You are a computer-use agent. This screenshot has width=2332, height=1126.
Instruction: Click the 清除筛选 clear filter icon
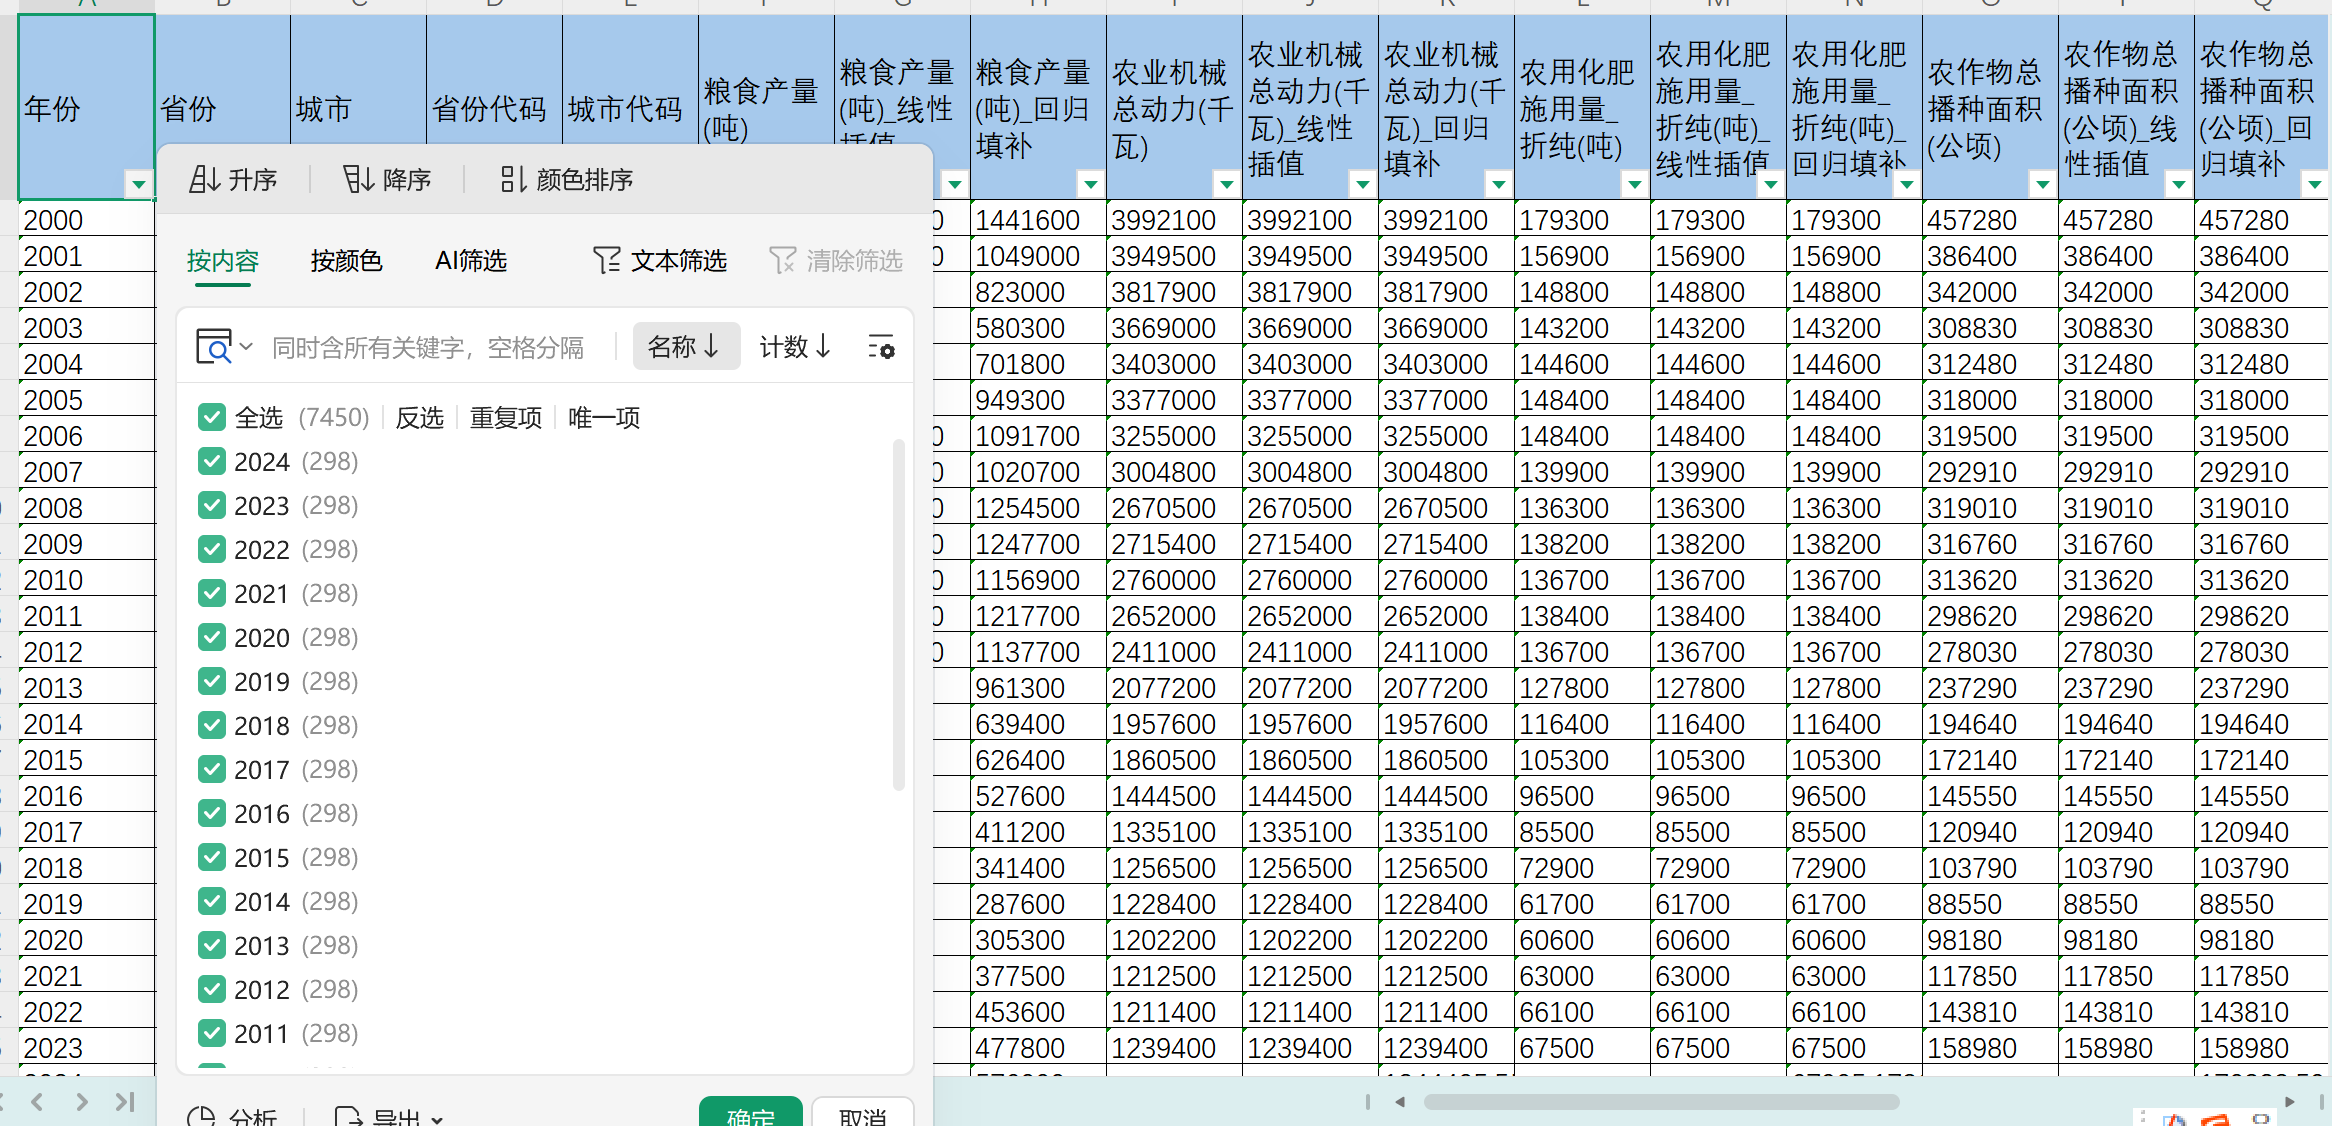click(x=782, y=261)
